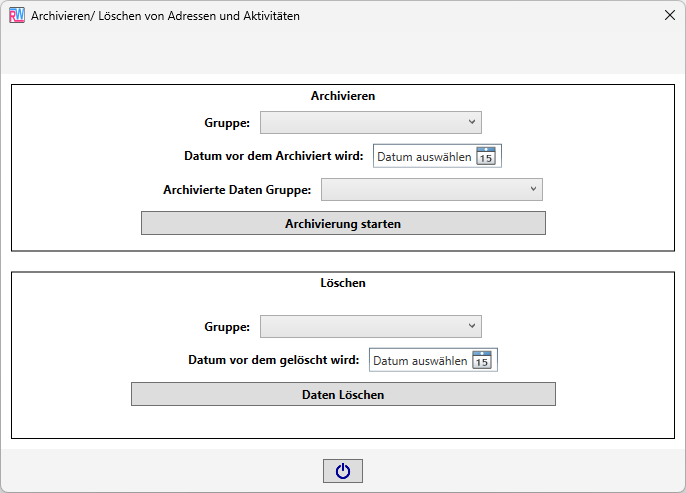Open calendar icon for archive date
This screenshot has height=493, width=686.
486,156
